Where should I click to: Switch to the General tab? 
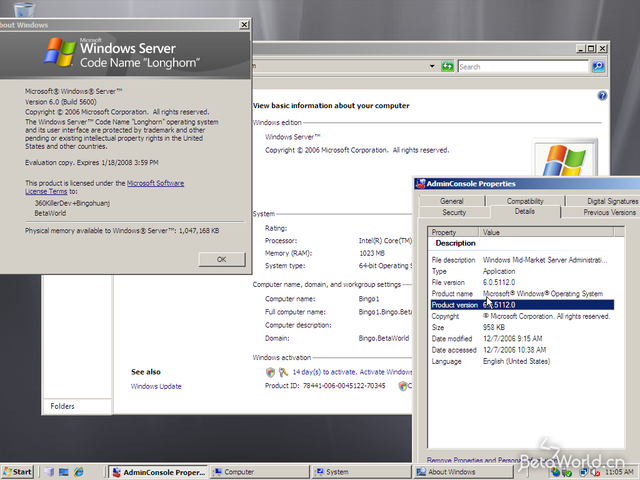451,201
